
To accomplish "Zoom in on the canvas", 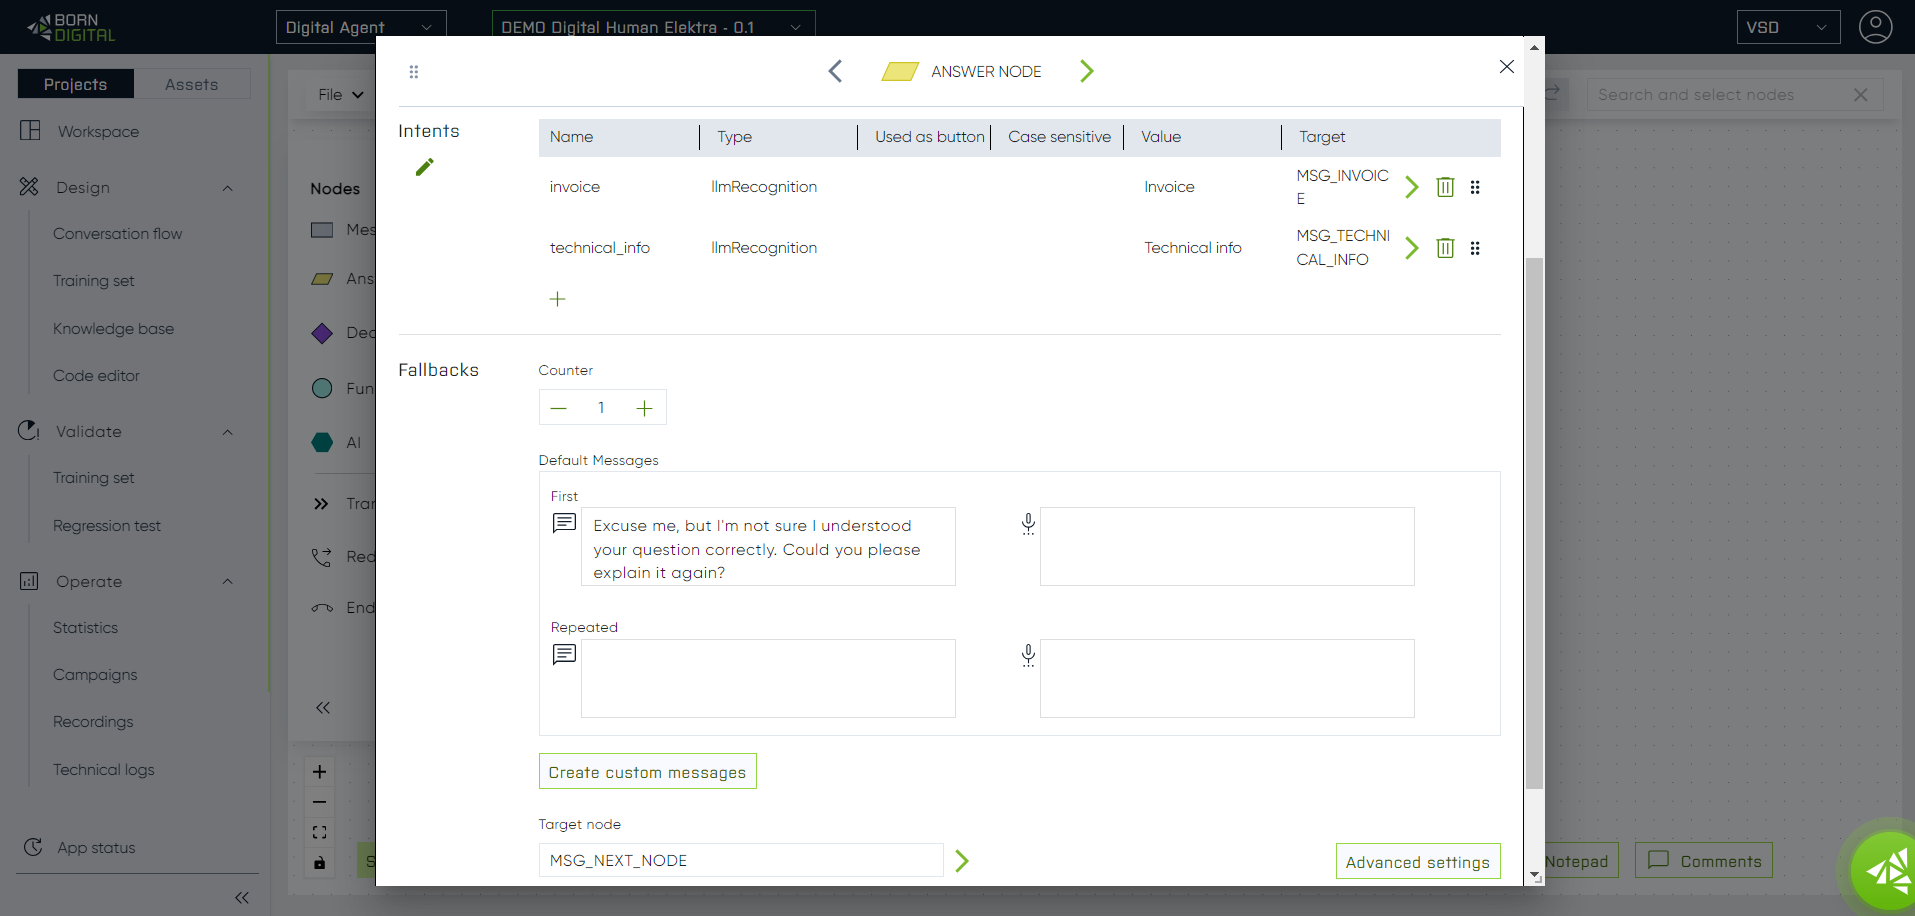I will click(x=319, y=772).
